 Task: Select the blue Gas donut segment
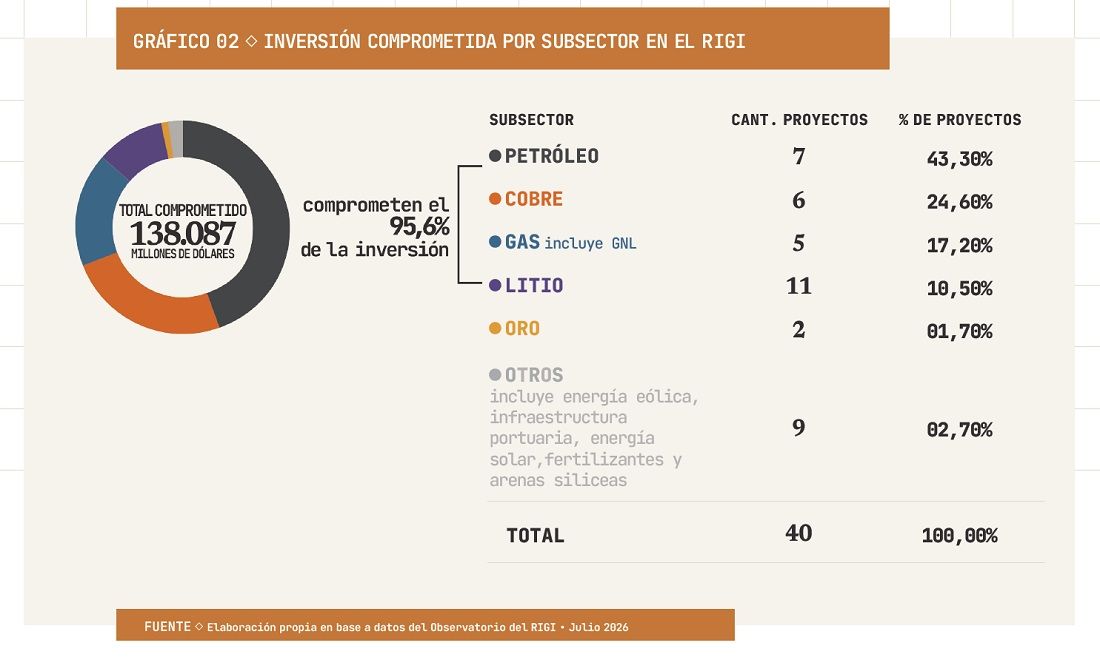[x=95, y=212]
